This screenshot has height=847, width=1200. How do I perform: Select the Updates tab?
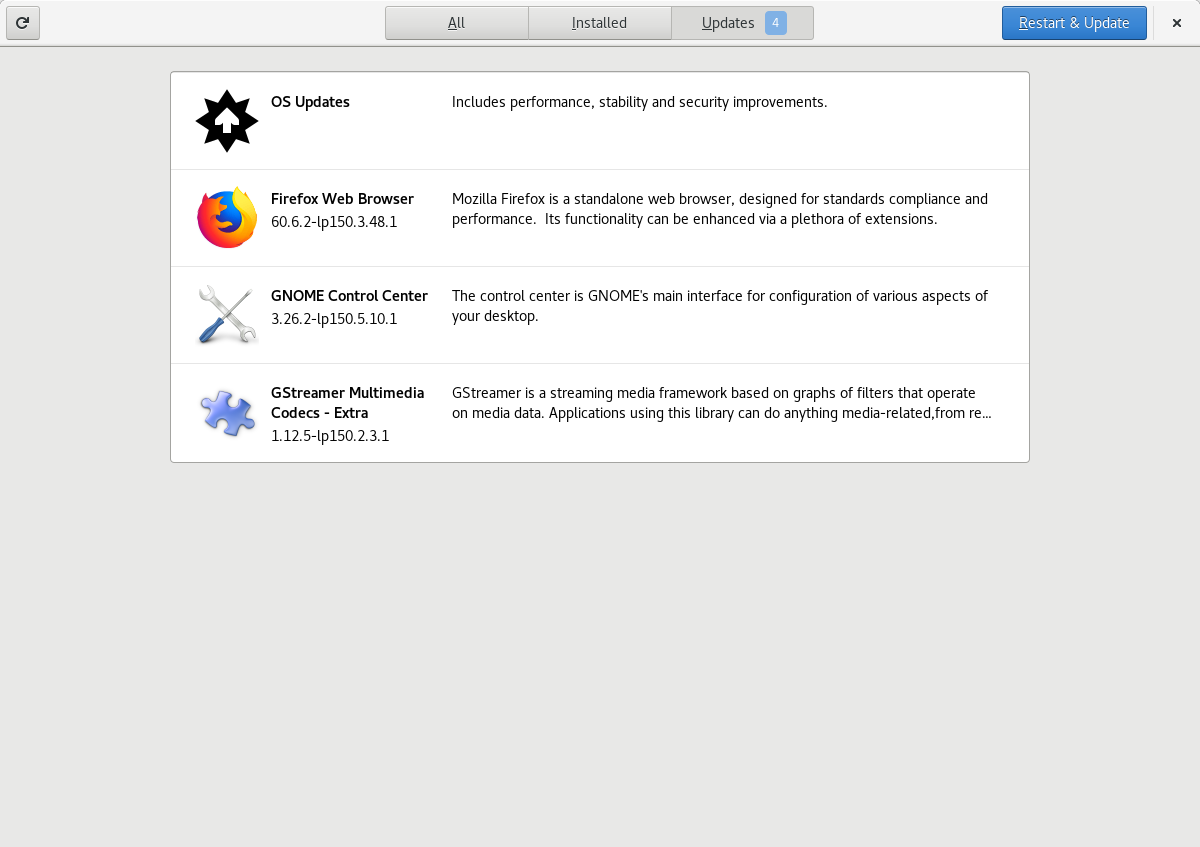pos(742,23)
